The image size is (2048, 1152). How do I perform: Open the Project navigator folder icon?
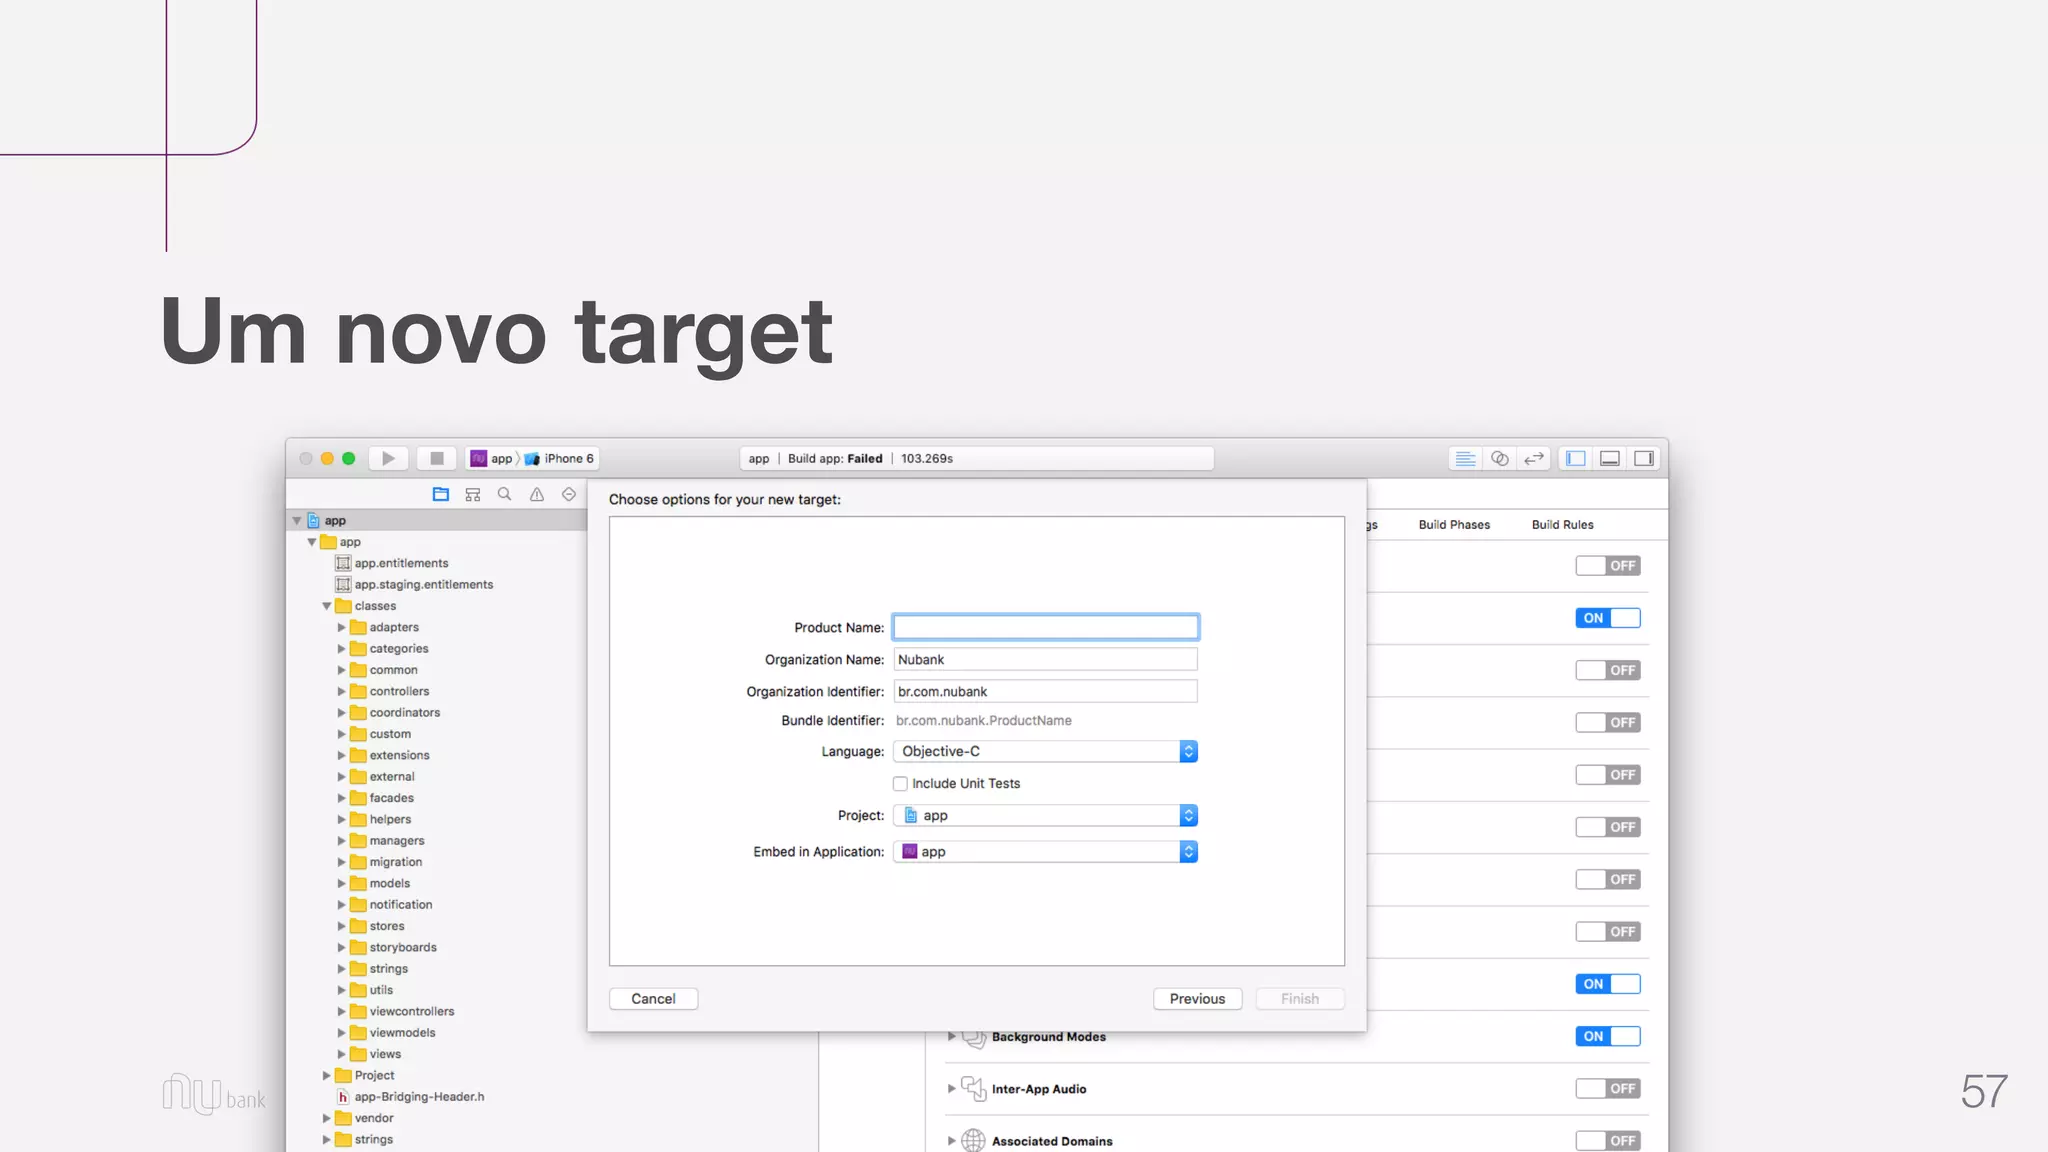(441, 494)
